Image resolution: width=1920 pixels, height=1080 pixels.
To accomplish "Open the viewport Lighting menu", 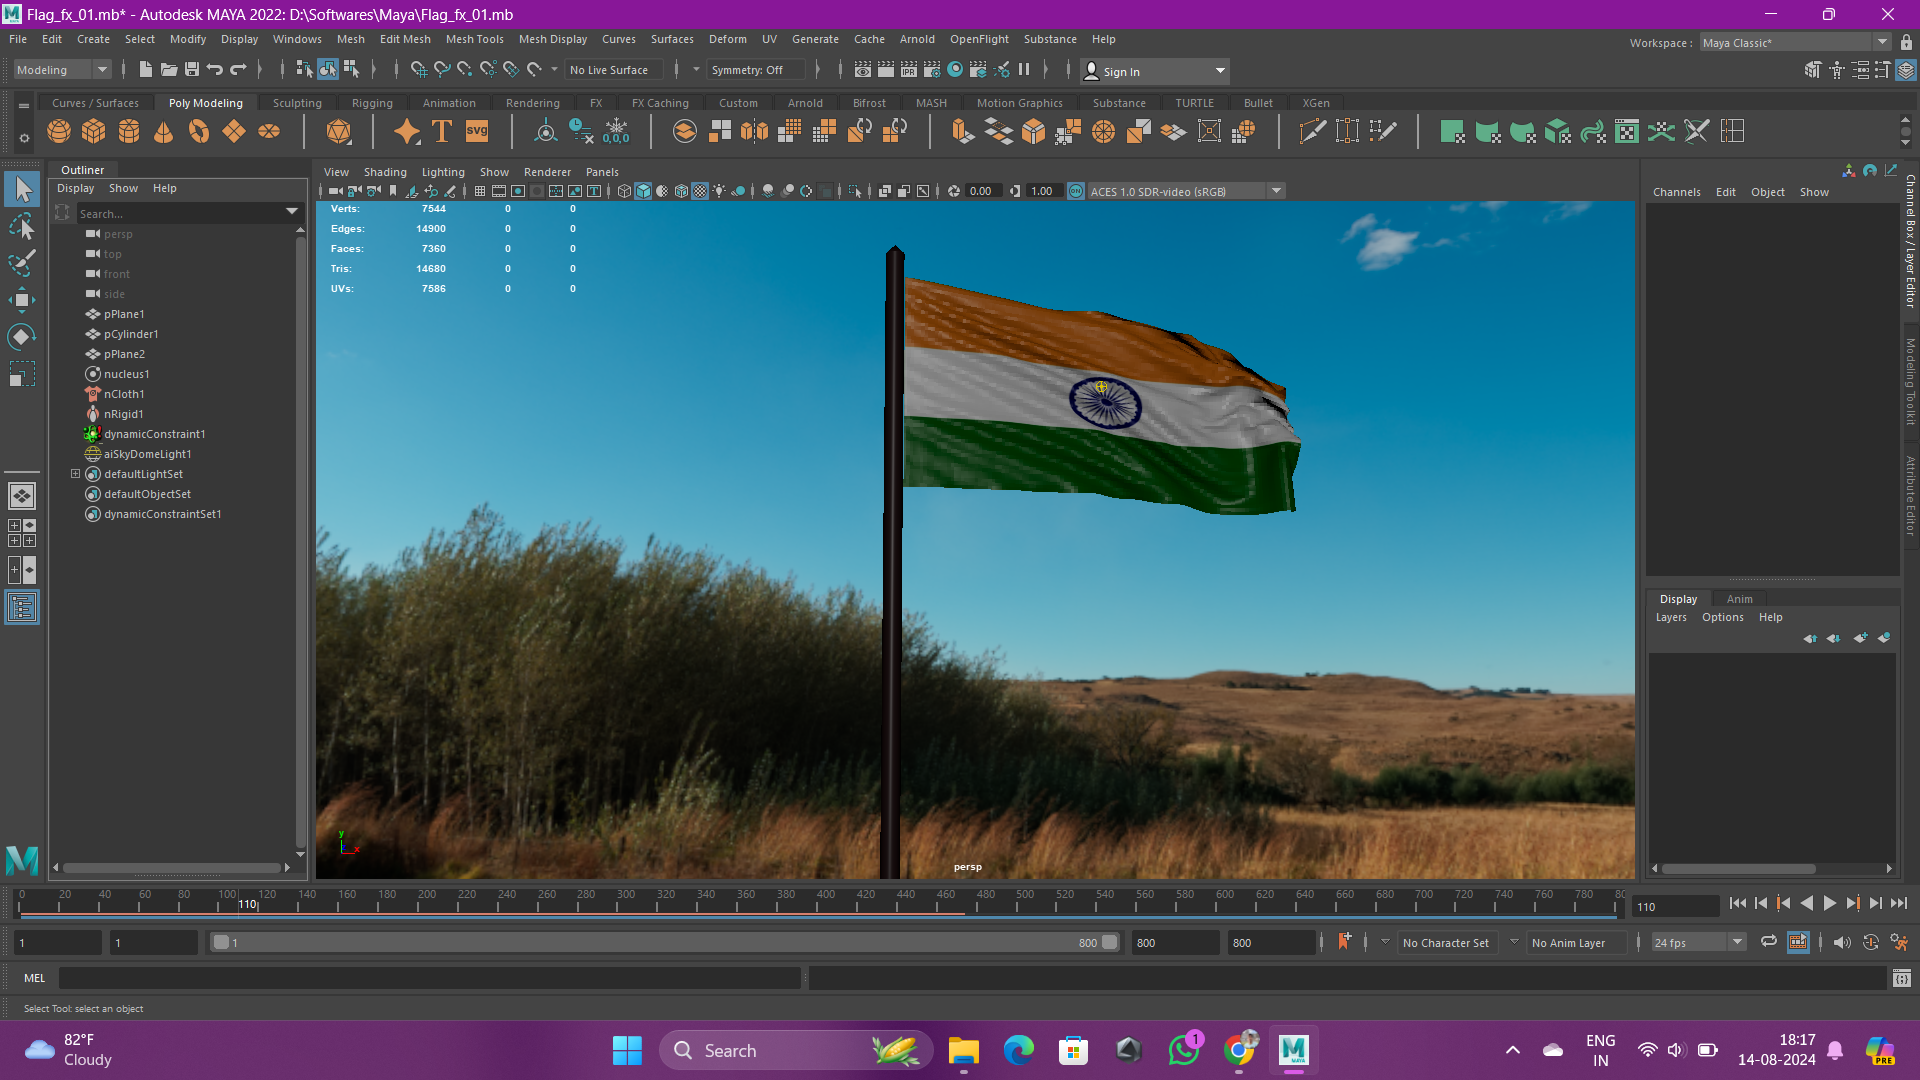I will [443, 172].
